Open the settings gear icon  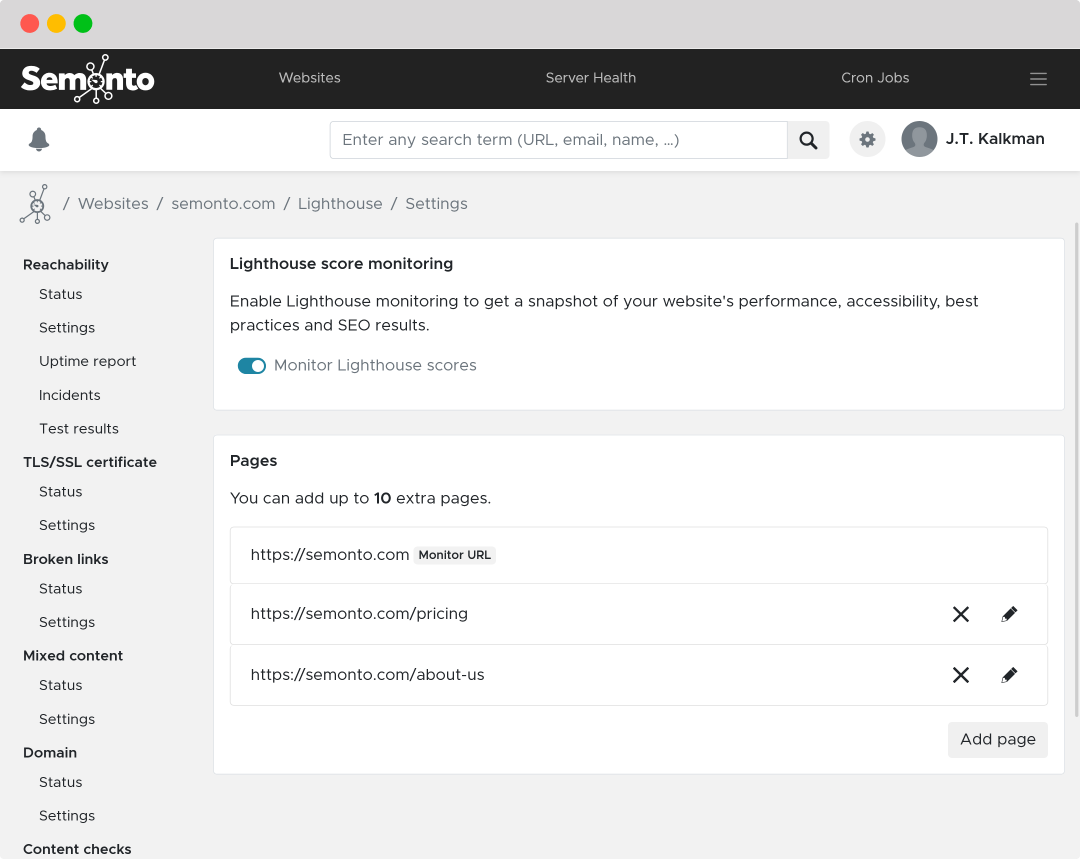click(866, 139)
